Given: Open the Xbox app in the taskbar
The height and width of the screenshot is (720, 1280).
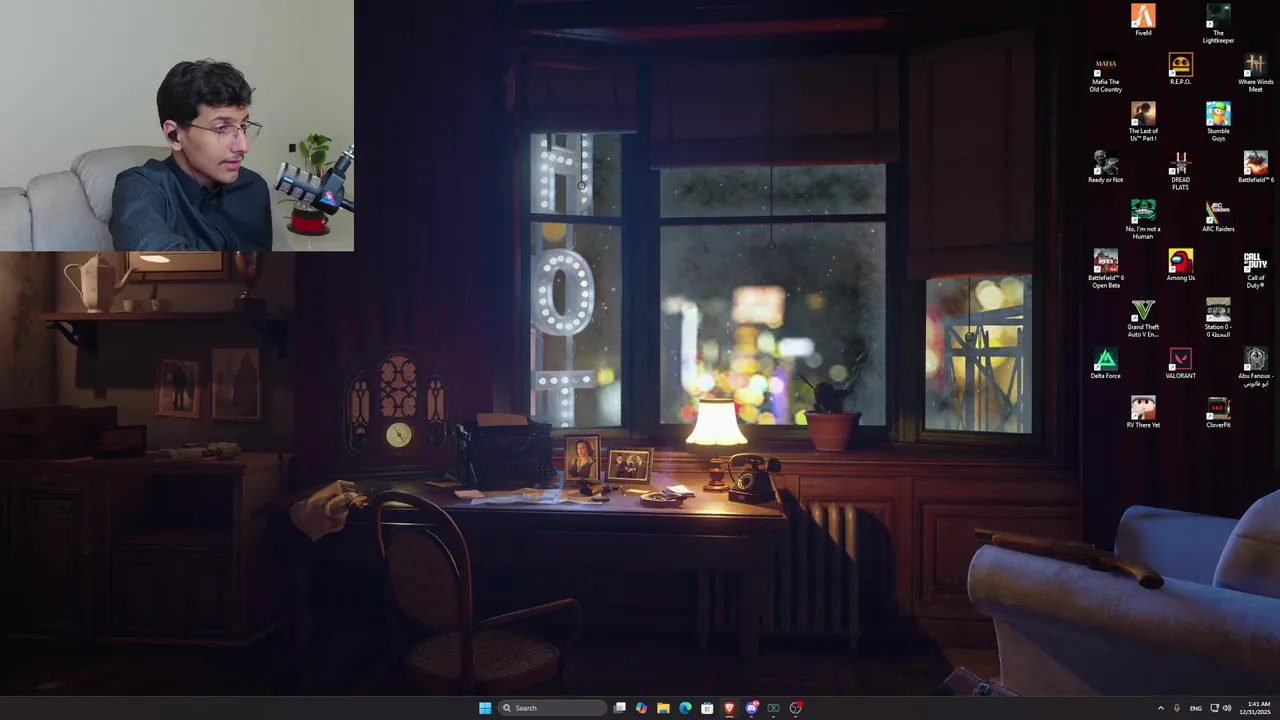Looking at the screenshot, I should tap(773, 708).
